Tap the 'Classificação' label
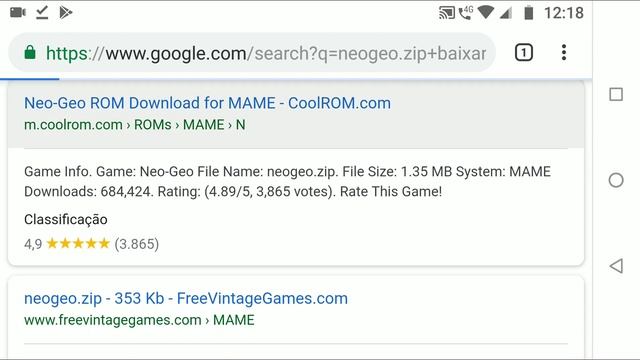 (x=66, y=220)
